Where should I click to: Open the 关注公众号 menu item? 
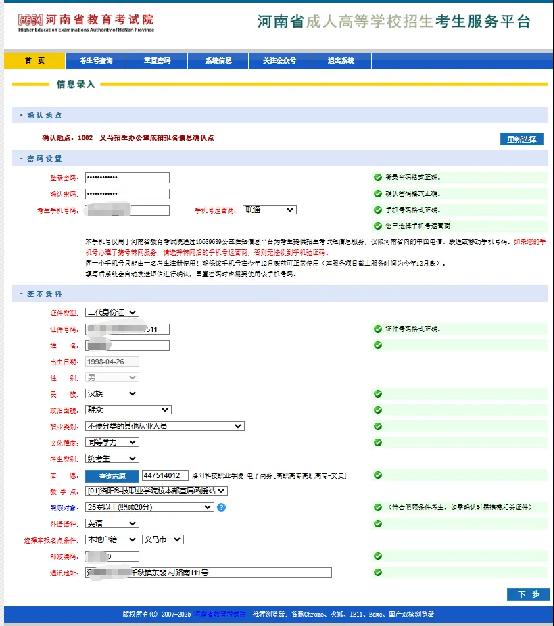point(279,61)
